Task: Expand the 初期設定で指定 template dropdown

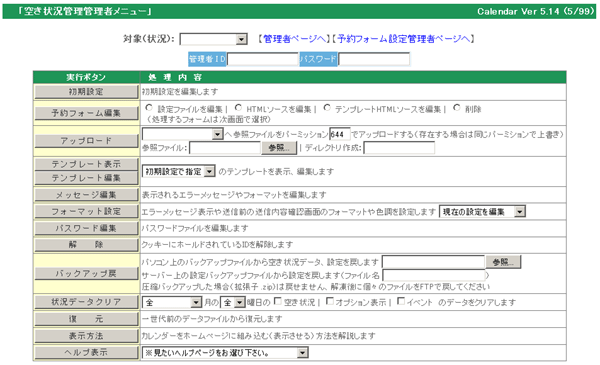Action: tap(179, 171)
